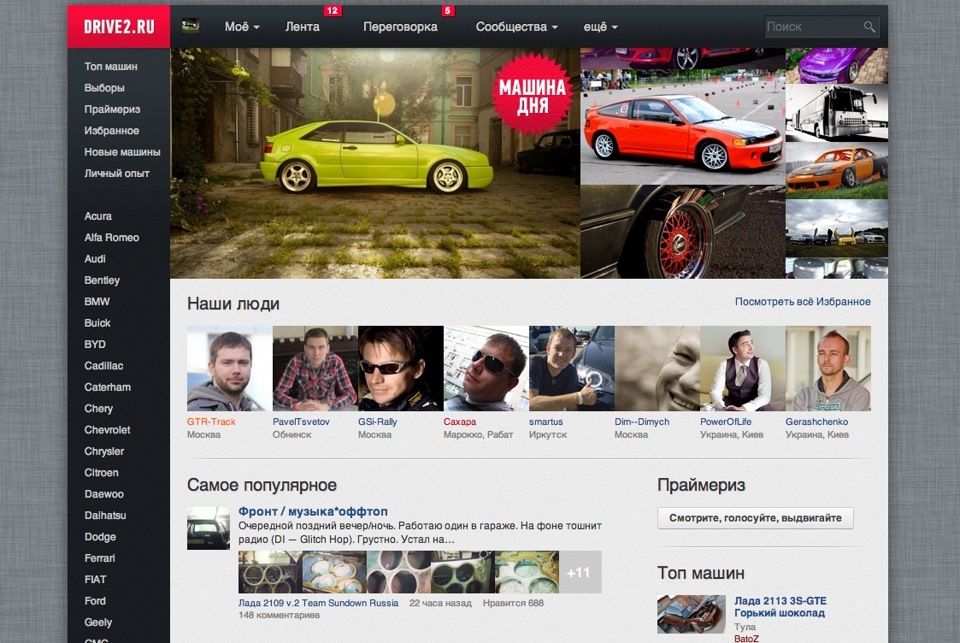The image size is (960, 643).
Task: Open GSi-Rally user profile photo
Action: tap(400, 368)
